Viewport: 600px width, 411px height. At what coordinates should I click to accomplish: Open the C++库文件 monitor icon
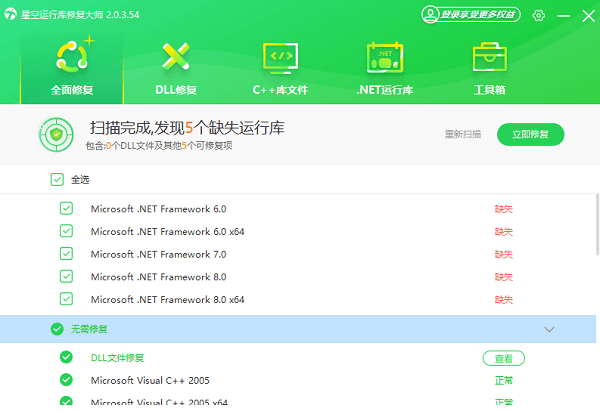coord(280,57)
